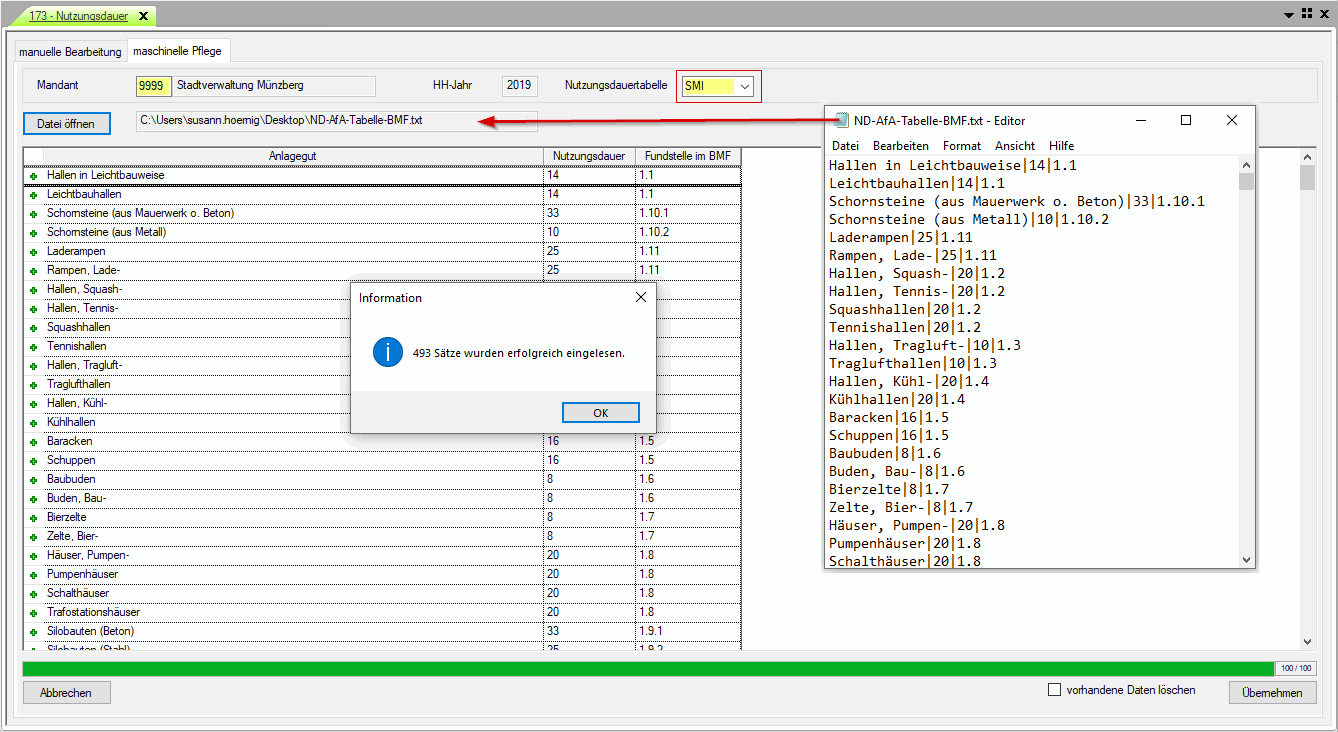Screen dimensions: 1338x732
Task: Expand the Hallen in Leichtbauweise row
Action: click(33, 176)
